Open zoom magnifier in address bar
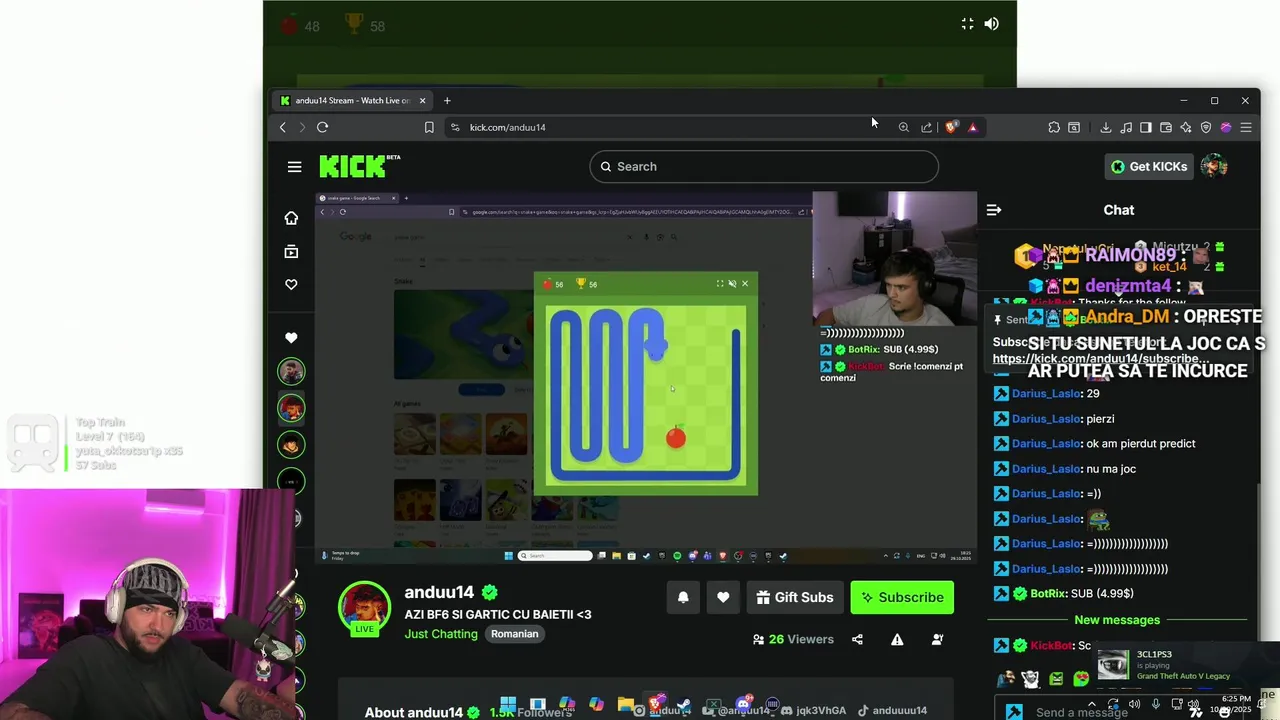Screen dimensions: 1280x720 (903, 127)
